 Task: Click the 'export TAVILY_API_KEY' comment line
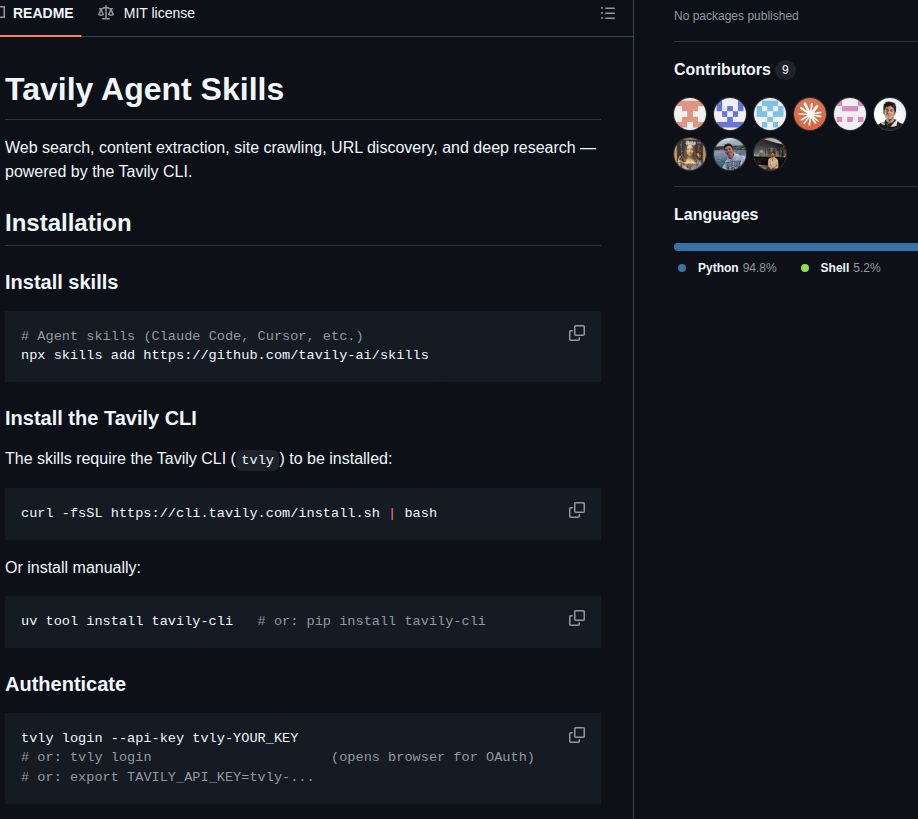click(167, 777)
